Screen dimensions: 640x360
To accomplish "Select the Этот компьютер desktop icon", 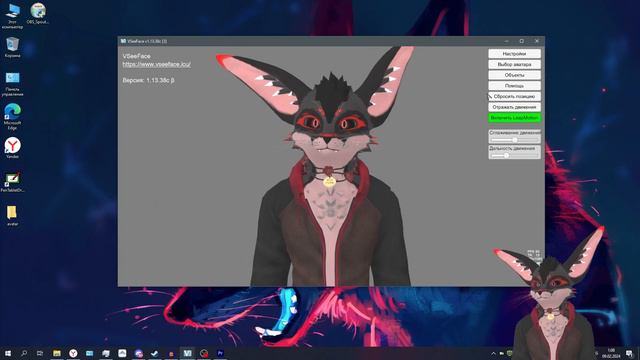I will click(12, 16).
